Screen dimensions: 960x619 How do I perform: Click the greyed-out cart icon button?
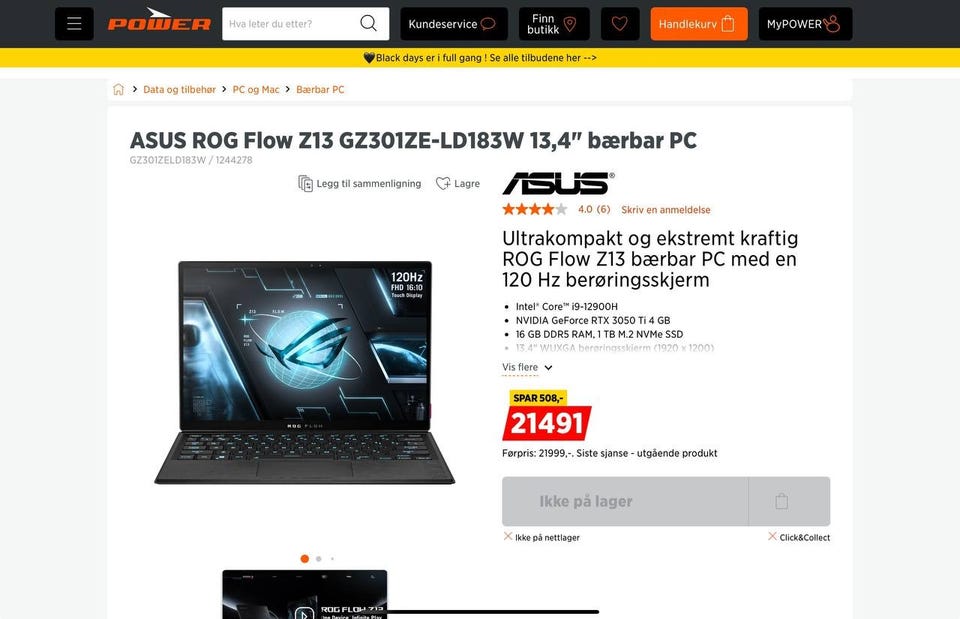pos(789,501)
